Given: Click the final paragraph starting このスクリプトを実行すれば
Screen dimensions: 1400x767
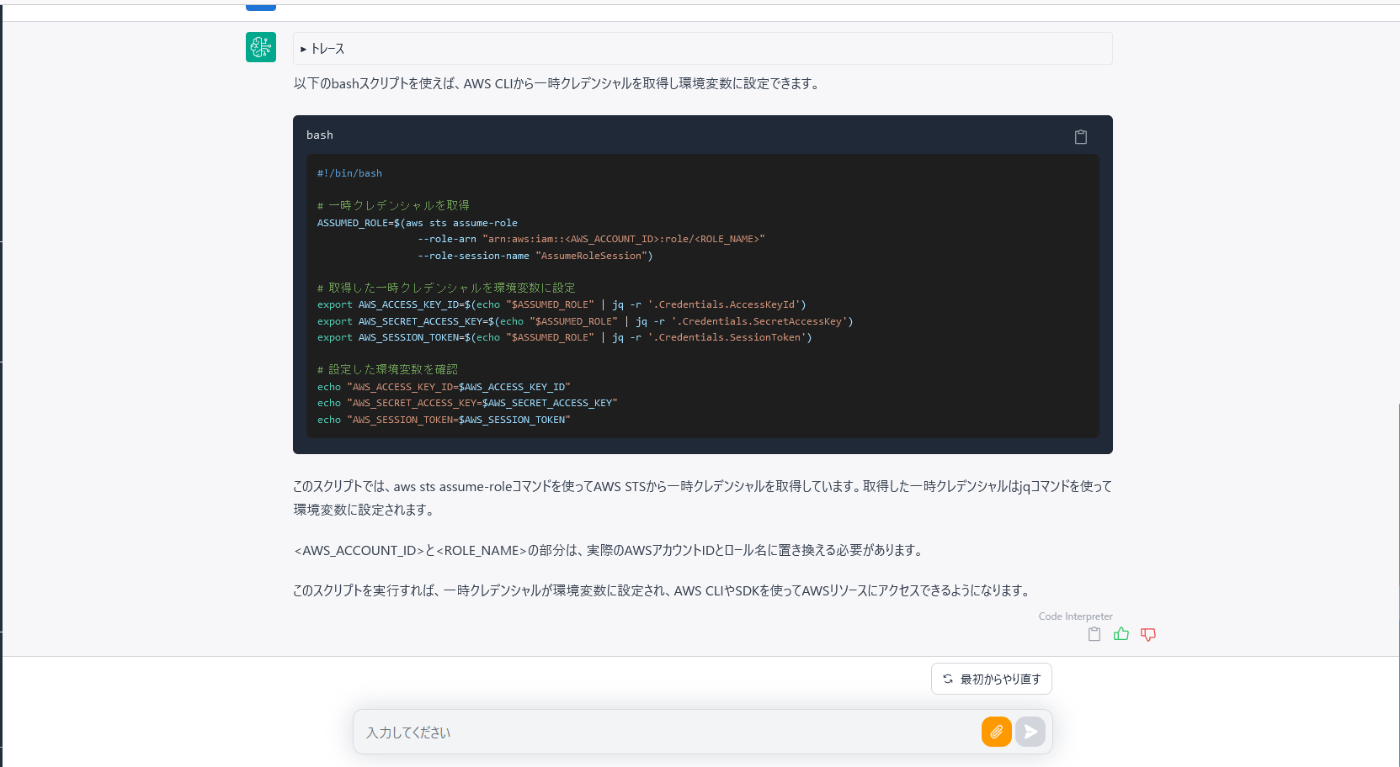Looking at the screenshot, I should [x=662, y=590].
